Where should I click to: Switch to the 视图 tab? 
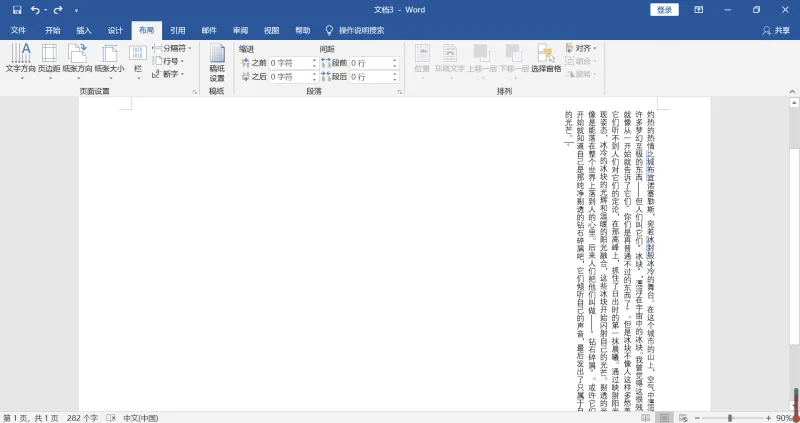pos(271,31)
